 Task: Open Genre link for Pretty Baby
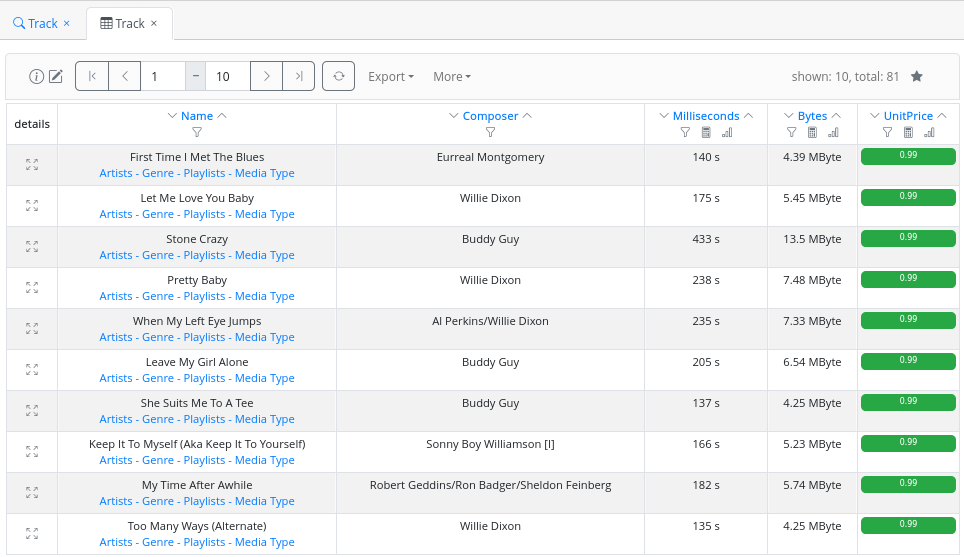(x=158, y=296)
